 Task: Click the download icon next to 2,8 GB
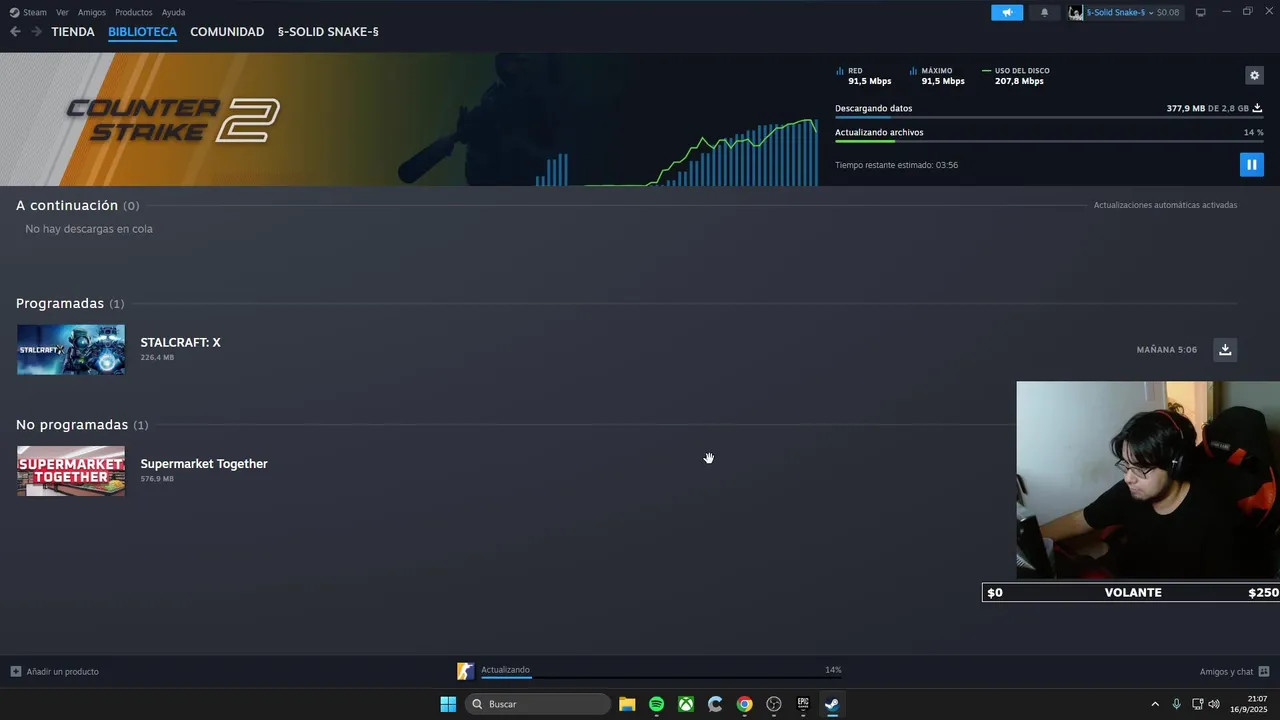[1258, 108]
